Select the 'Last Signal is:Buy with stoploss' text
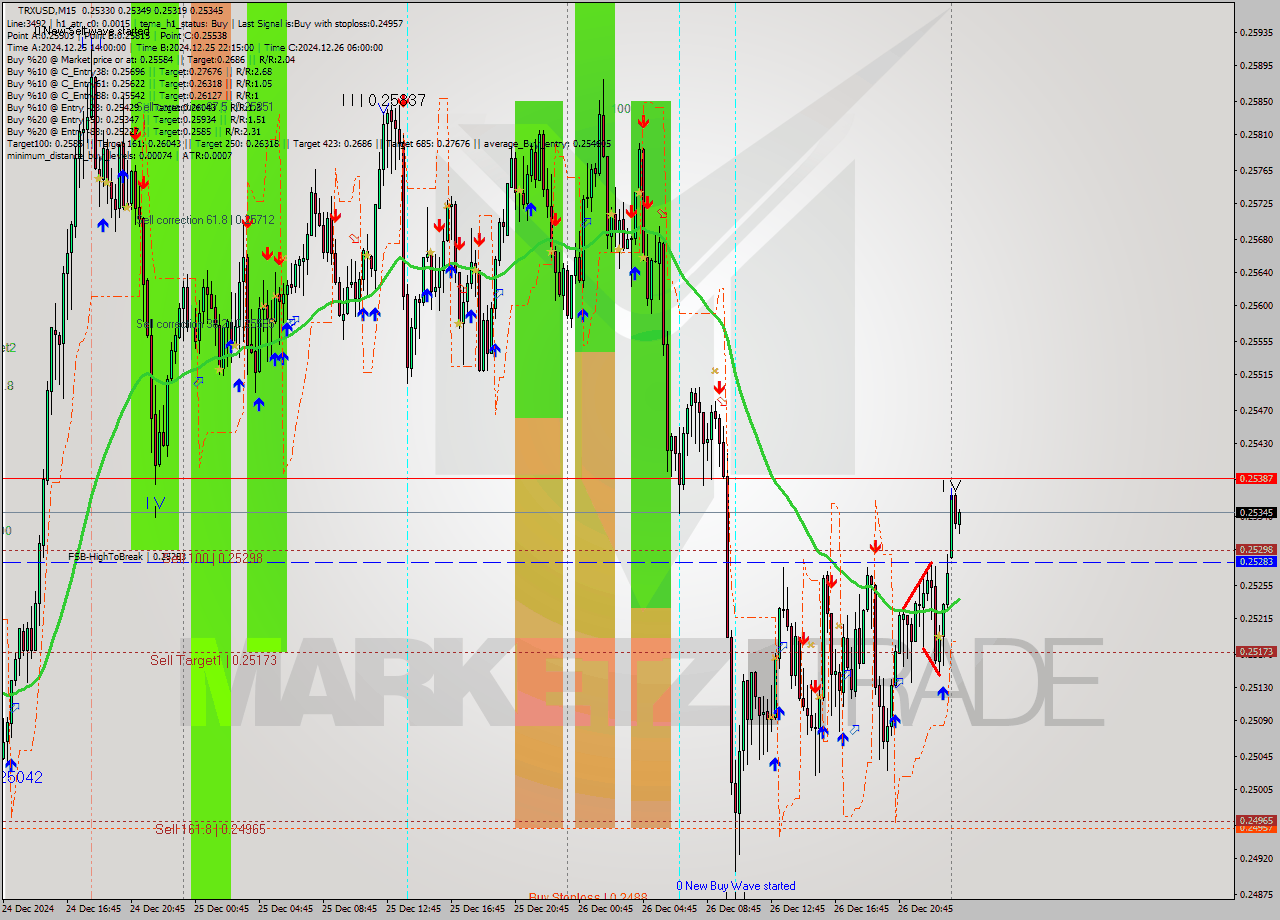The image size is (1280, 920). pos(318,22)
